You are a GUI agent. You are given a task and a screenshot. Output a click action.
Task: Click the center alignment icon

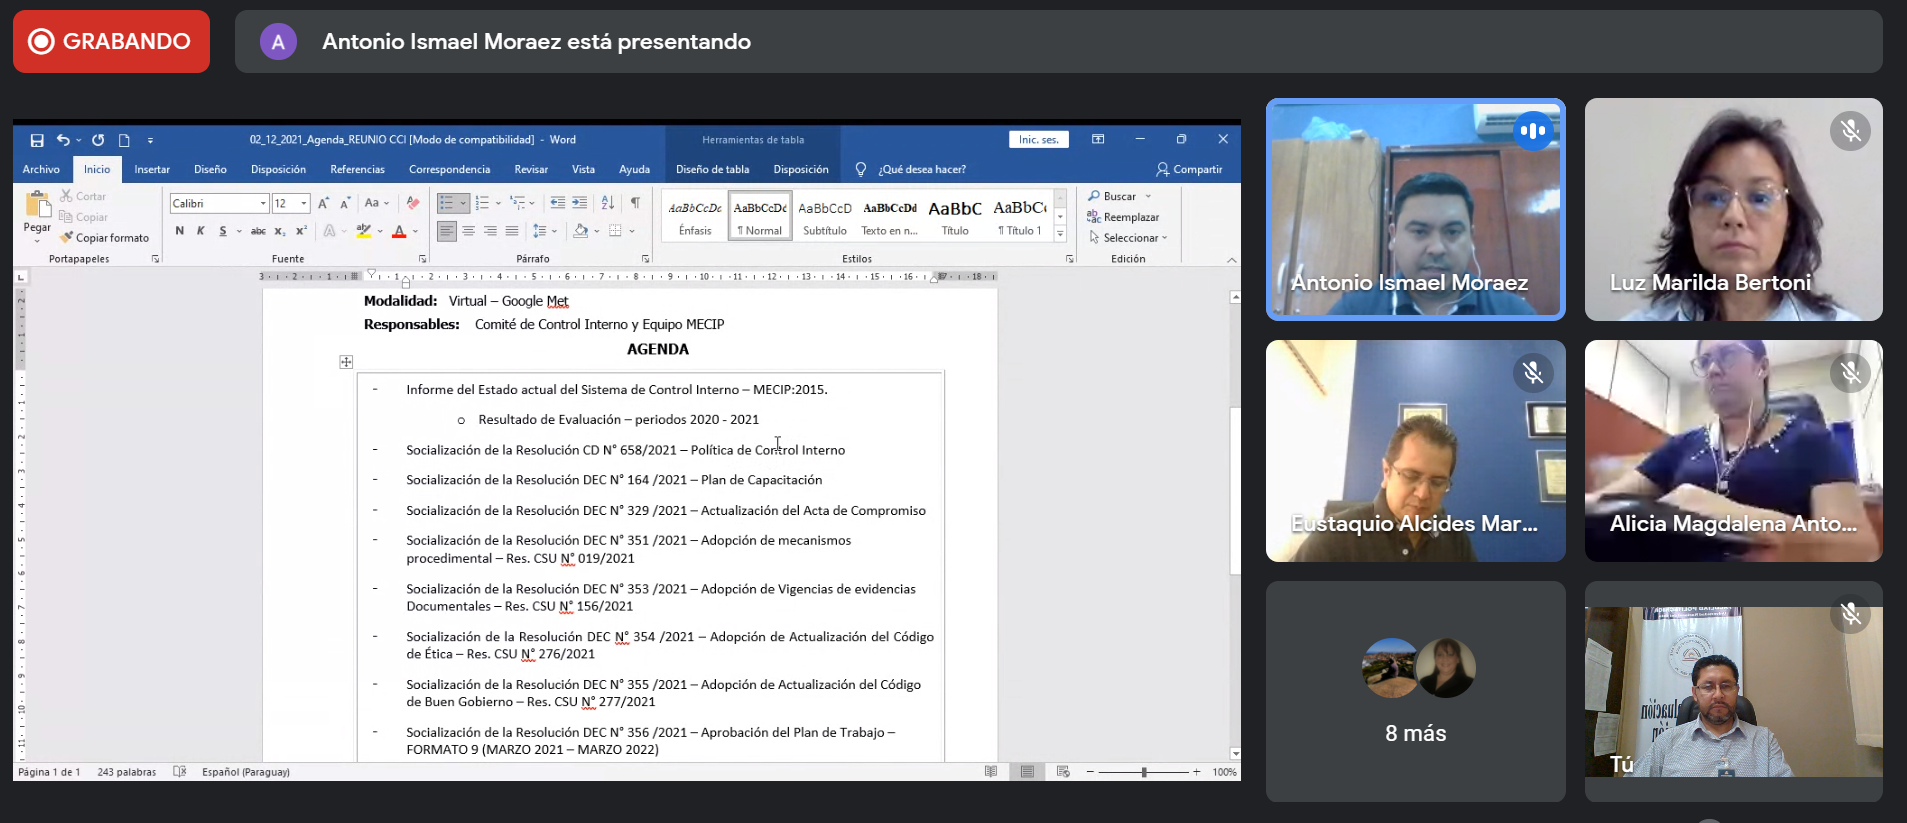(x=468, y=231)
